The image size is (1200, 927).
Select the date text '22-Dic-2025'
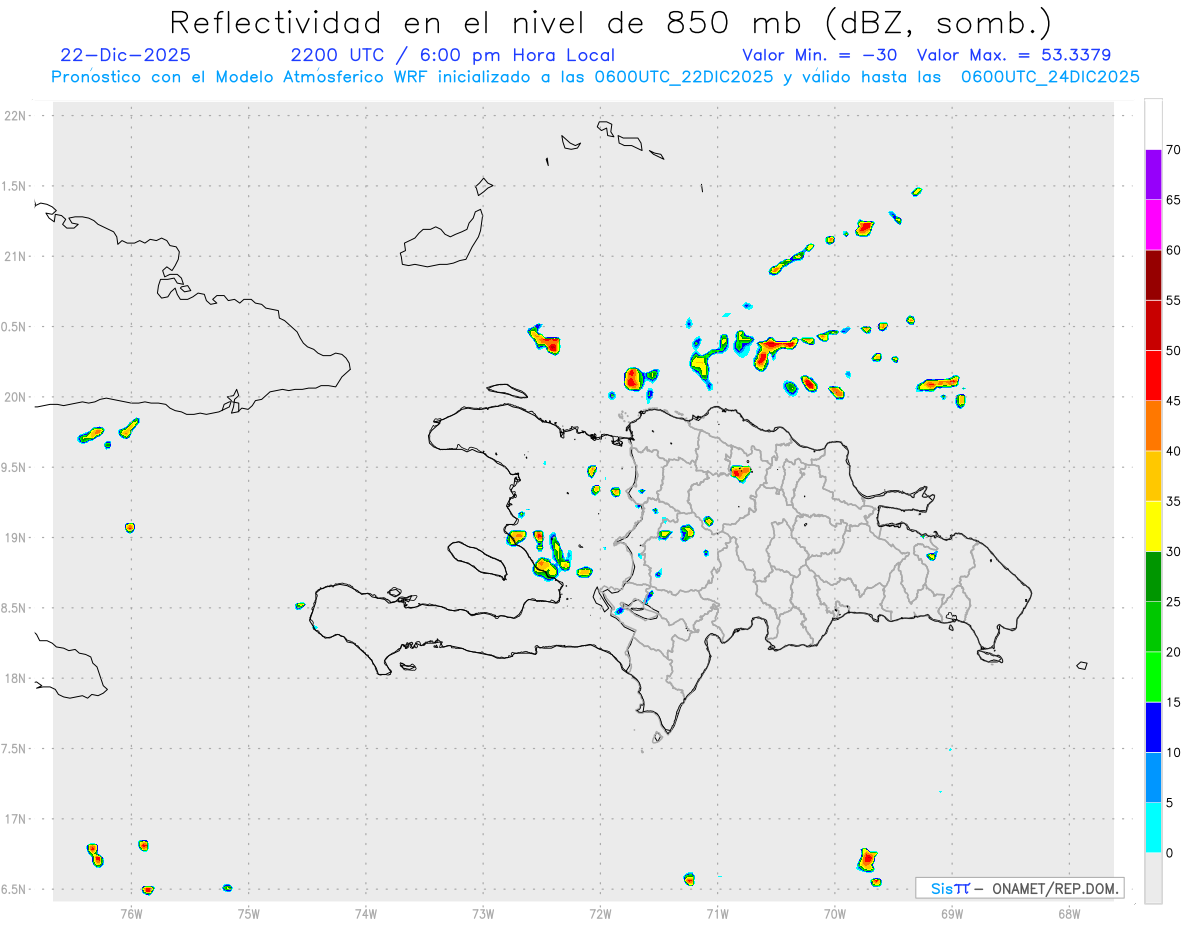(x=126, y=55)
